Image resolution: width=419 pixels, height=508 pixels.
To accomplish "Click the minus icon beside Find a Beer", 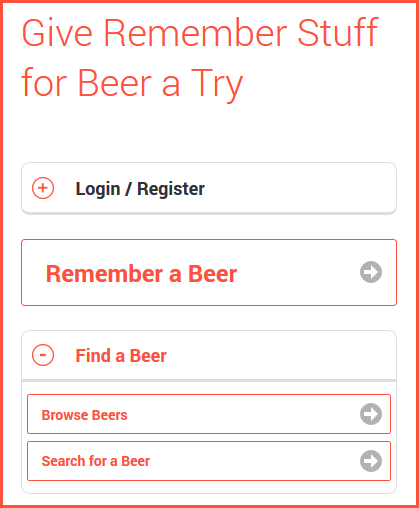I will [x=43, y=355].
